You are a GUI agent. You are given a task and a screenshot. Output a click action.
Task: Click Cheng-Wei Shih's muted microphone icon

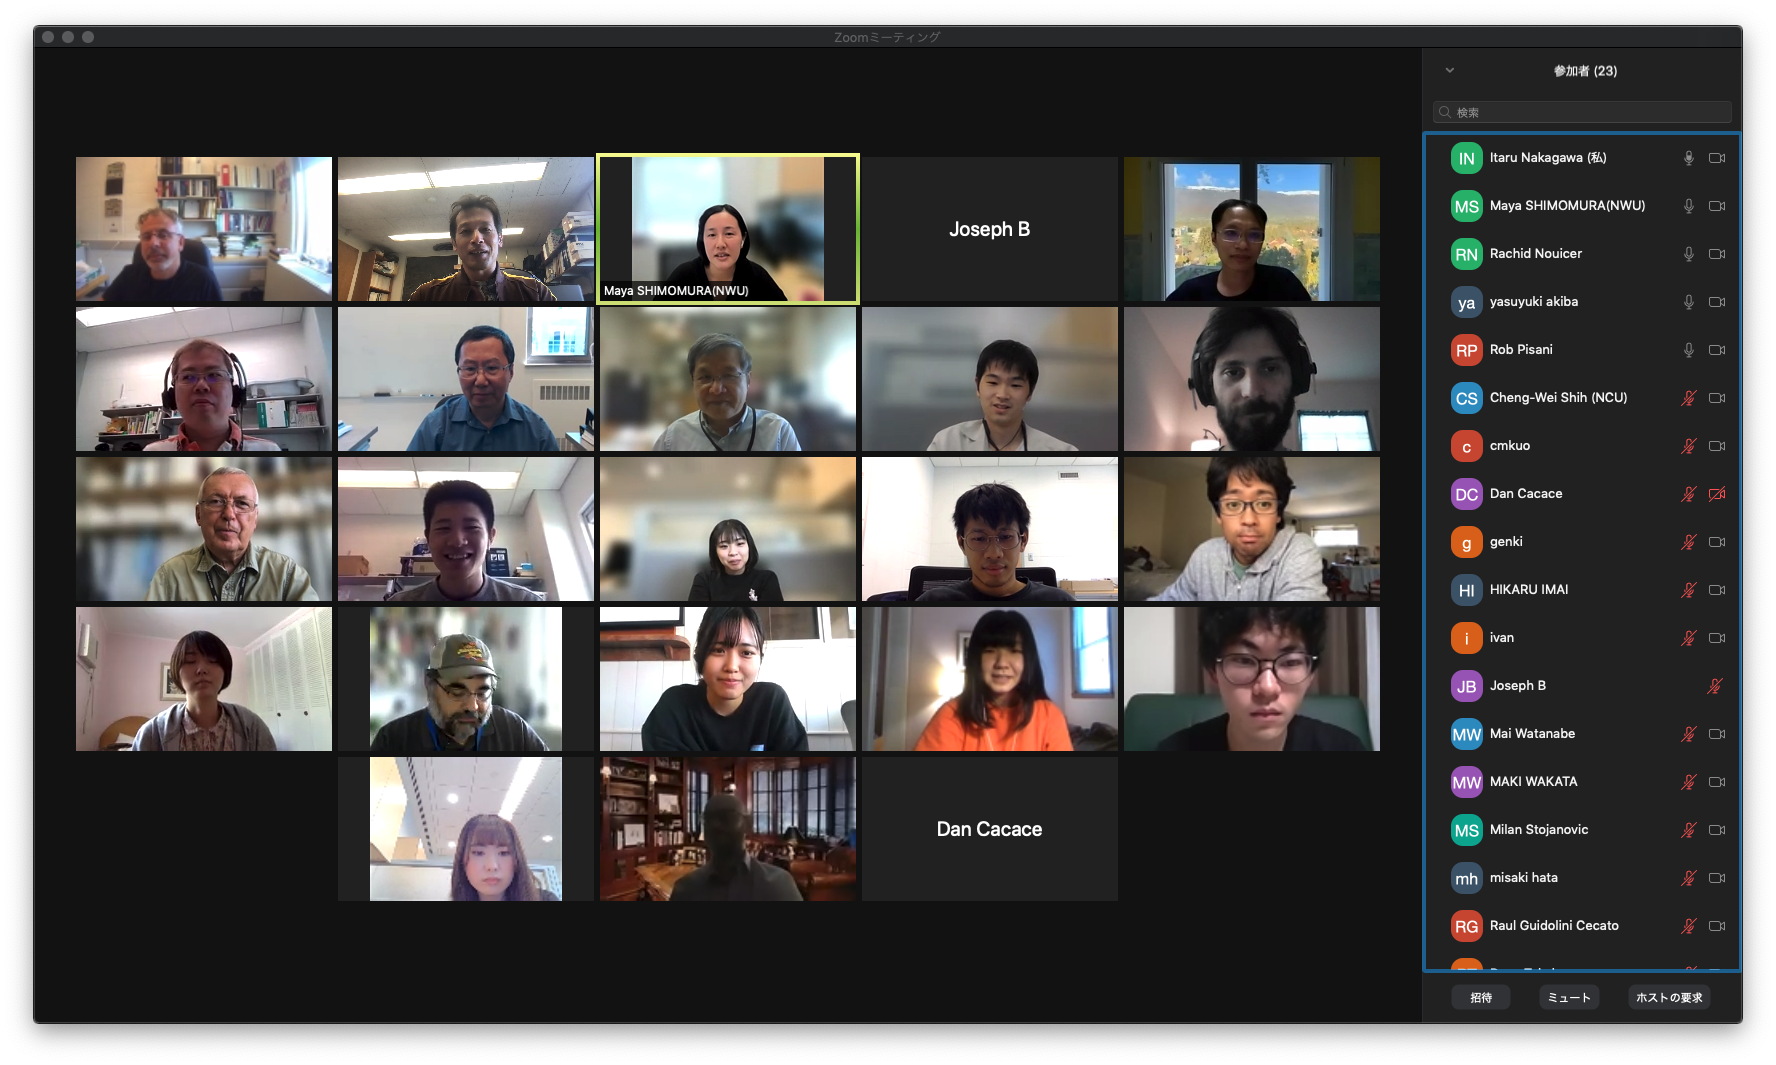click(x=1688, y=398)
